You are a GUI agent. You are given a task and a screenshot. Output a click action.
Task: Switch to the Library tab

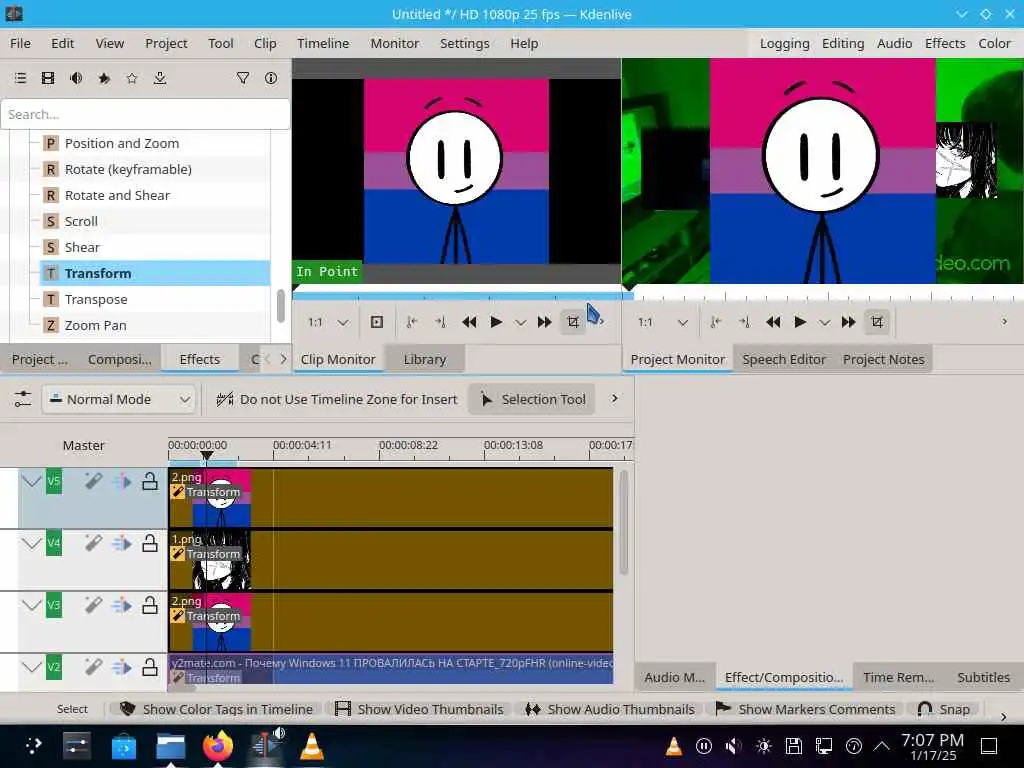point(424,359)
